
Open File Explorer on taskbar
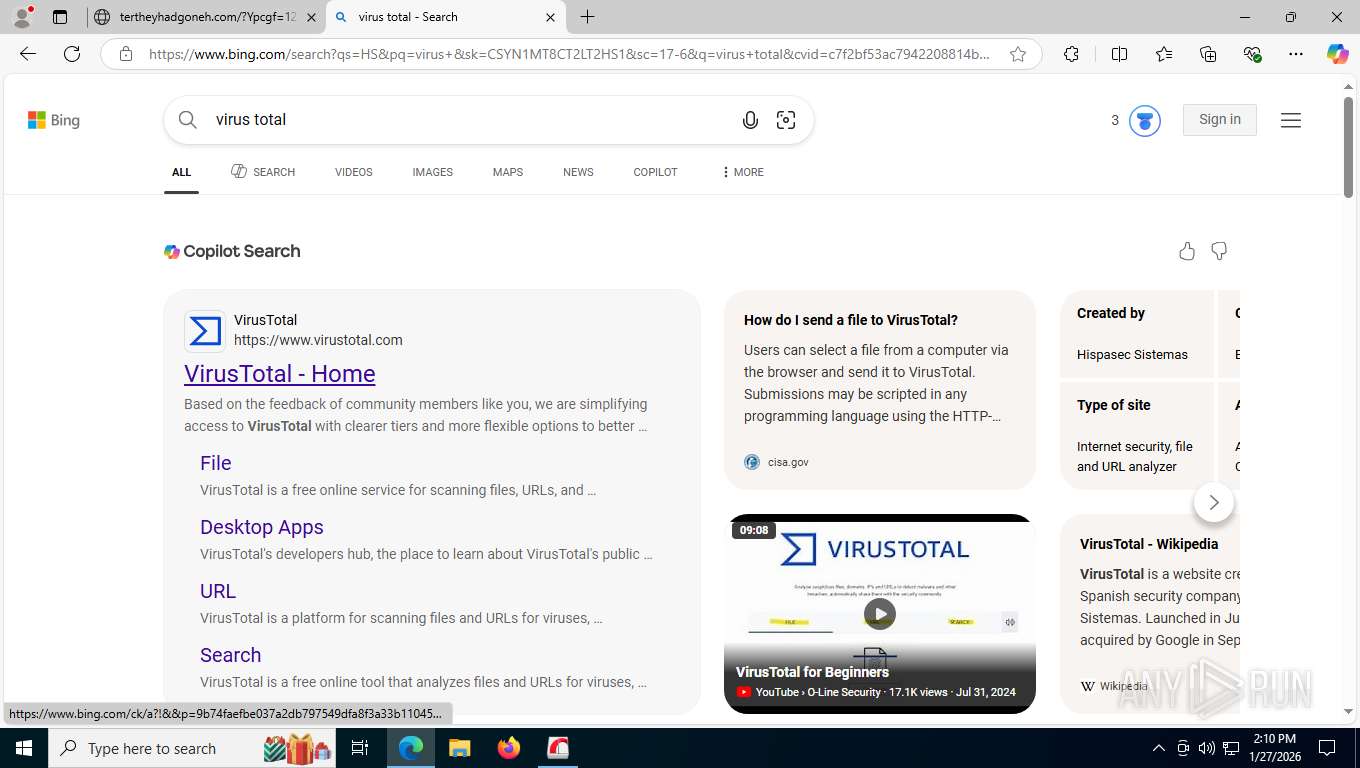[459, 748]
